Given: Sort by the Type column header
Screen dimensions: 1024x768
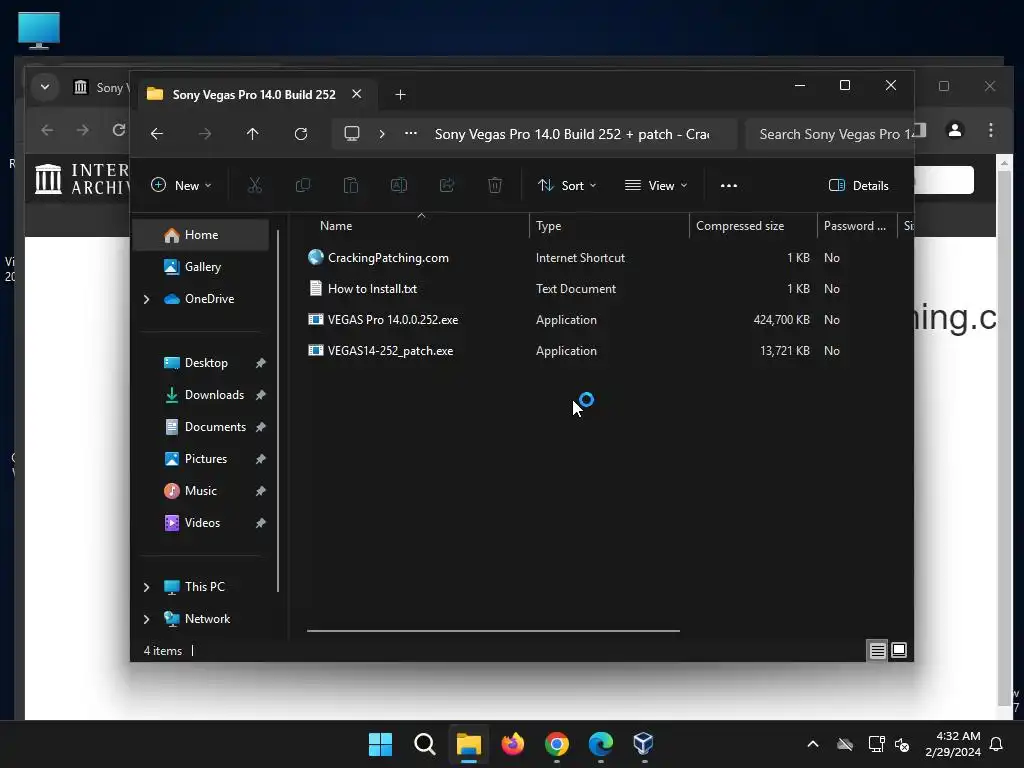Looking at the screenshot, I should coord(609,226).
